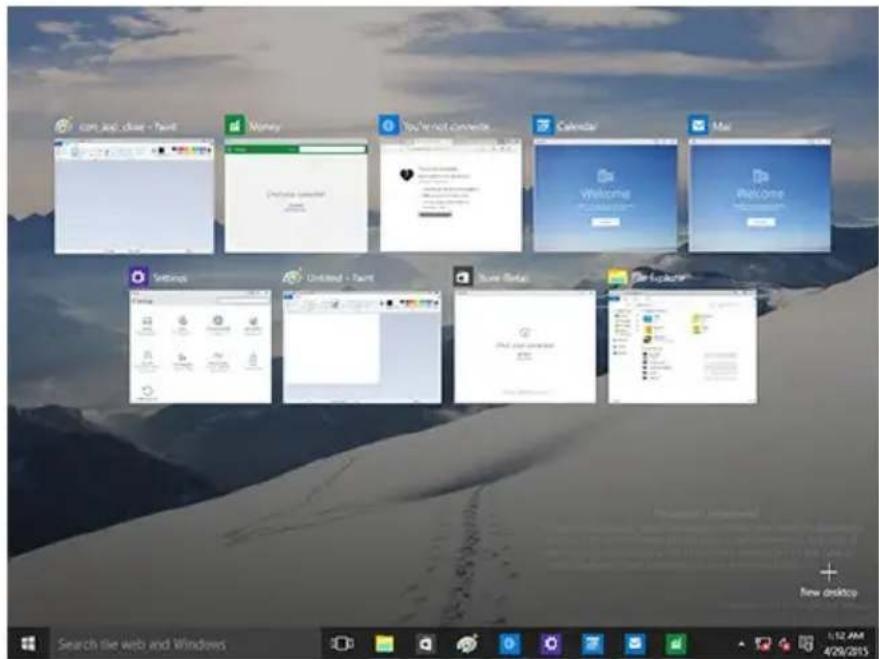Image resolution: width=879 pixels, height=659 pixels.
Task: Click the Mail app icon above its thumbnail
Action: [x=698, y=126]
